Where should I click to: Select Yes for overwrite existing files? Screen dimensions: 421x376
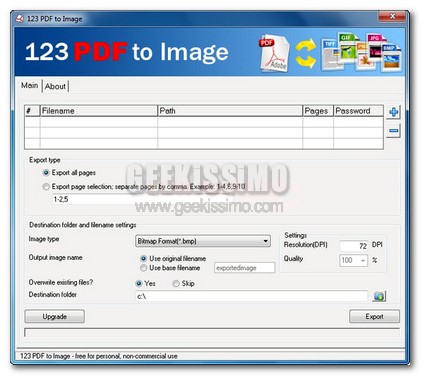139,284
